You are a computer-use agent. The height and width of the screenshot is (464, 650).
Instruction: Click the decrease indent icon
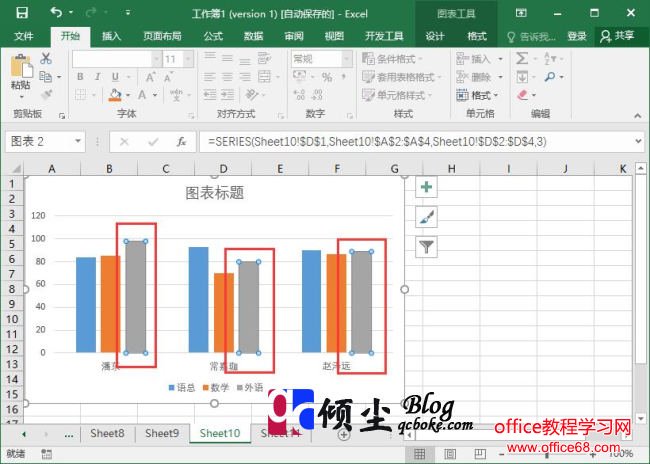pos(210,95)
